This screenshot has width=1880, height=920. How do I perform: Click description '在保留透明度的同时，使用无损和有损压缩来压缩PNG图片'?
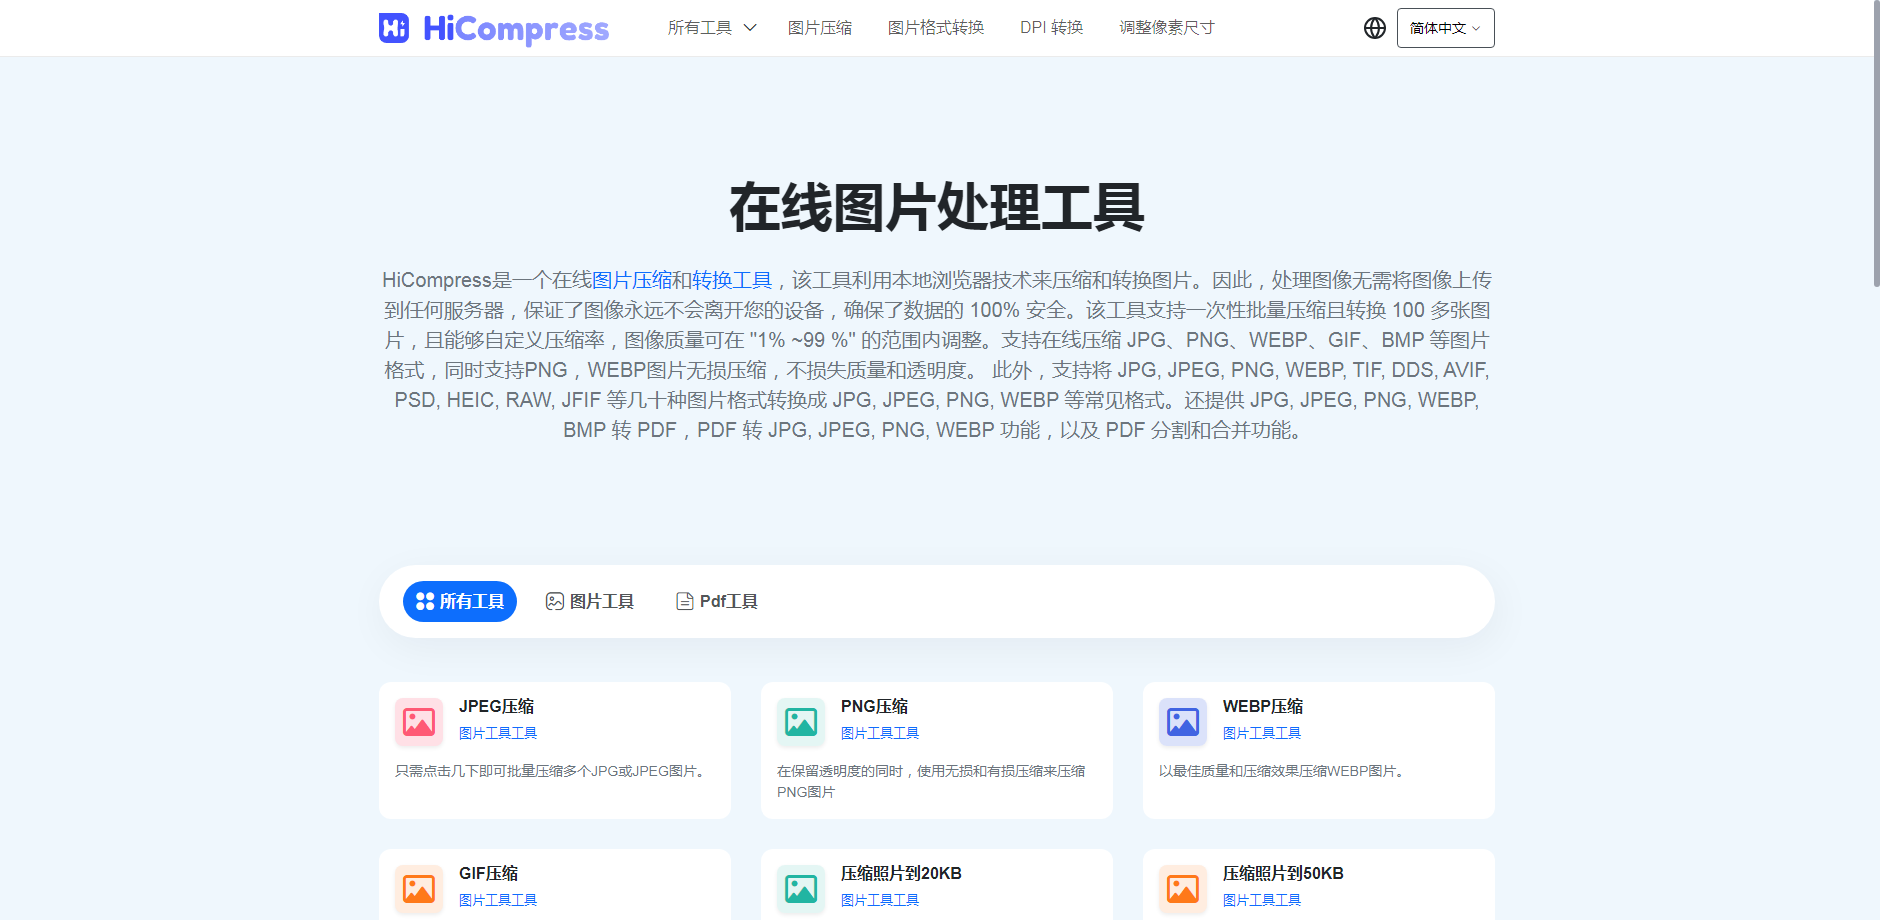click(931, 781)
